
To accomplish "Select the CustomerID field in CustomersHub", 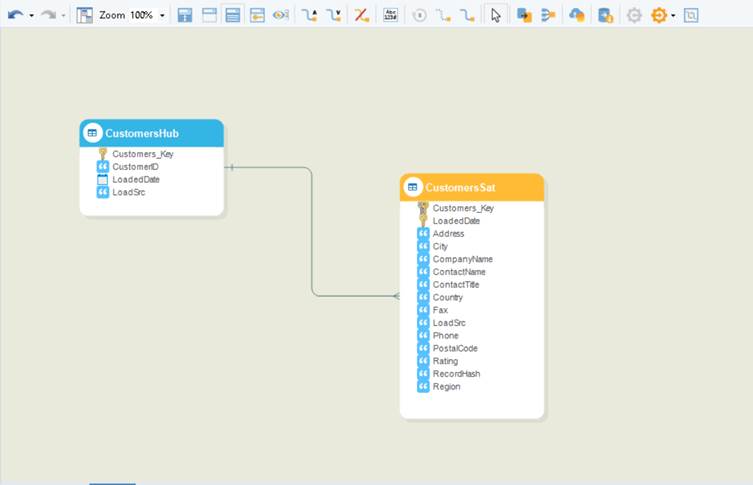I will (x=135, y=167).
